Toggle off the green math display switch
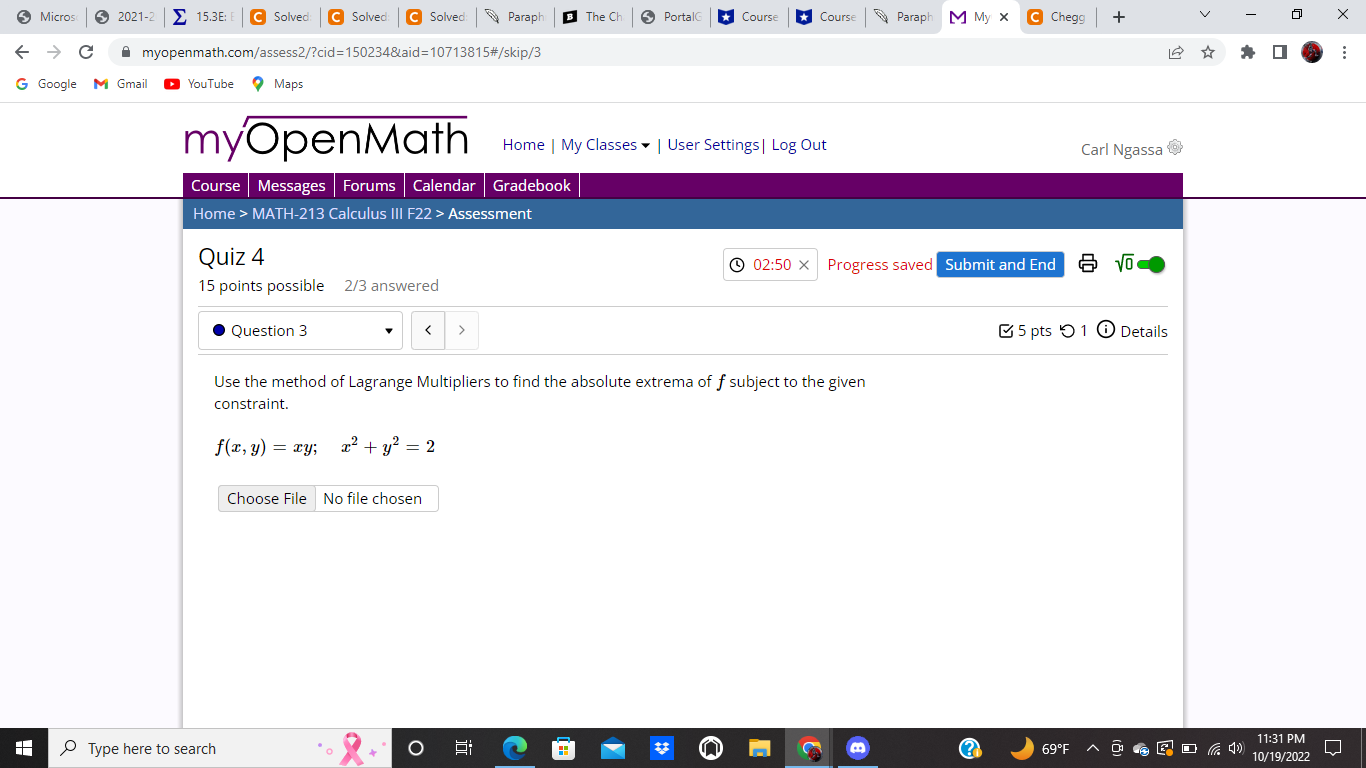Image resolution: width=1366 pixels, height=768 pixels. coord(1150,264)
